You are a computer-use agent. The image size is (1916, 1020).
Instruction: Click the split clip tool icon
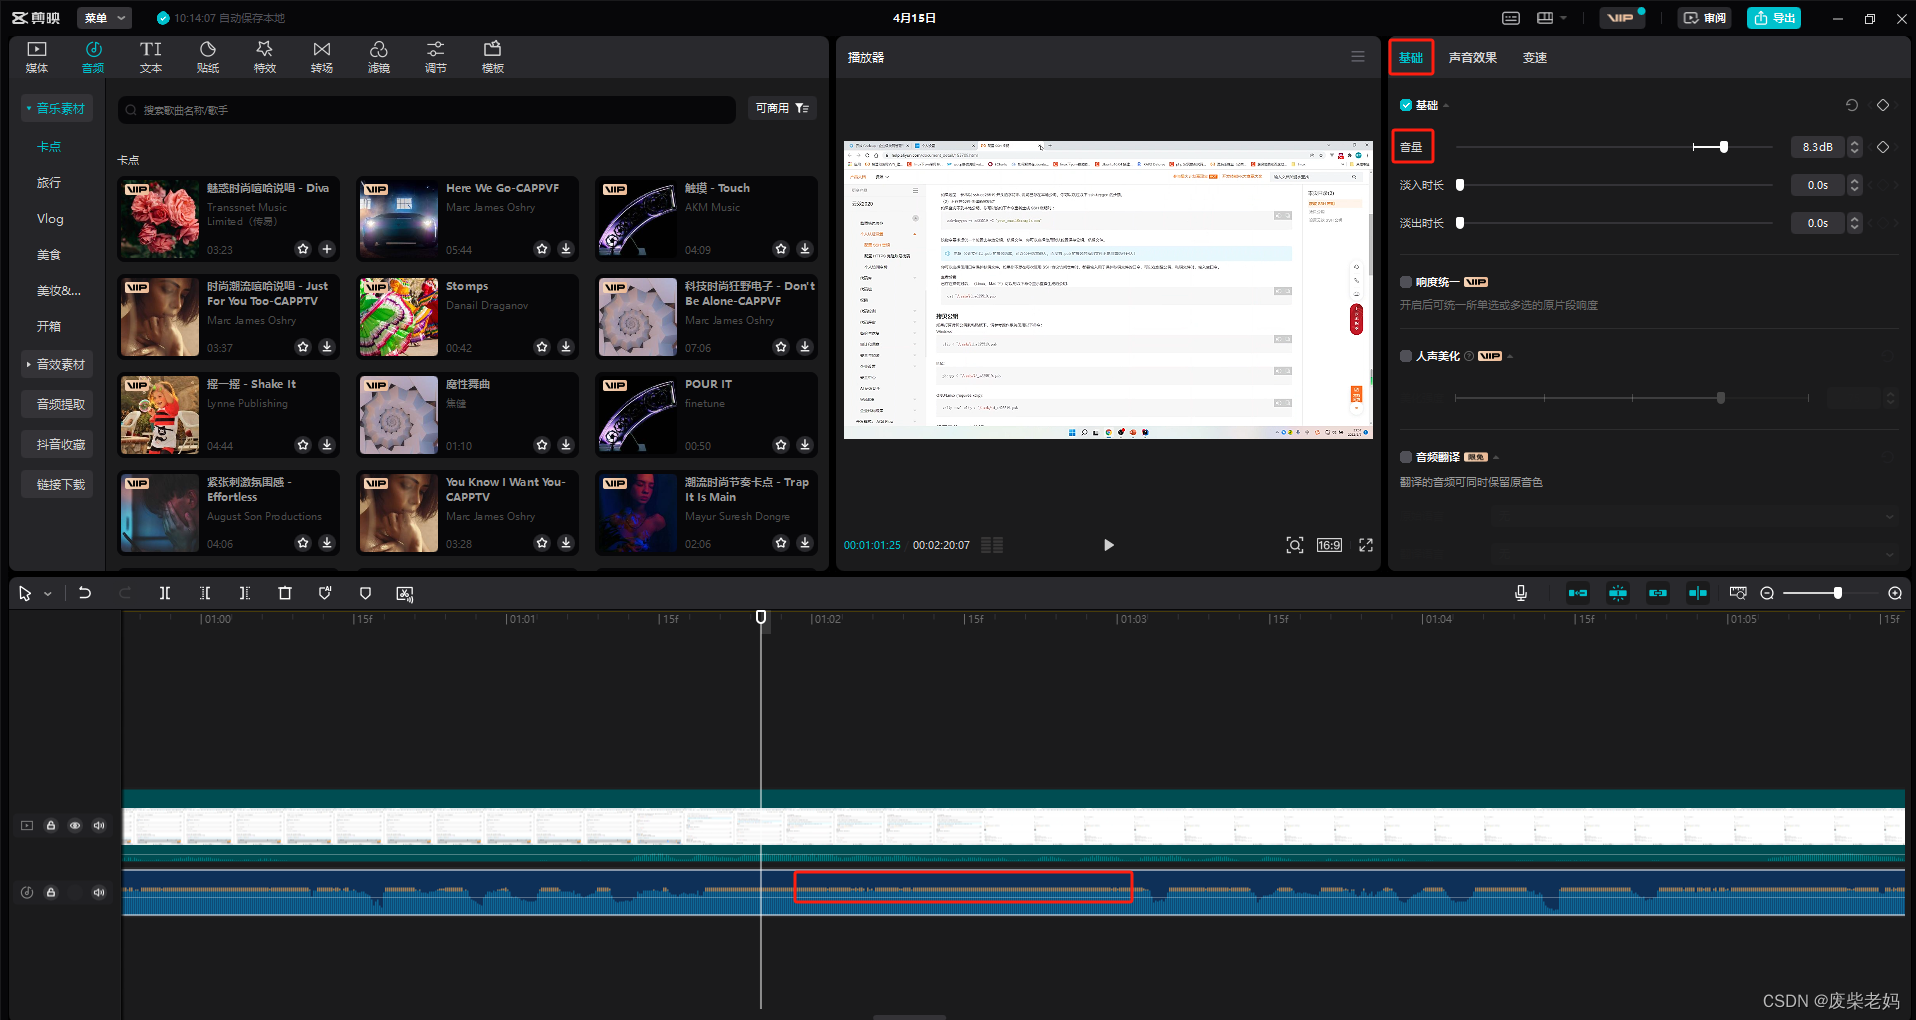tap(165, 593)
